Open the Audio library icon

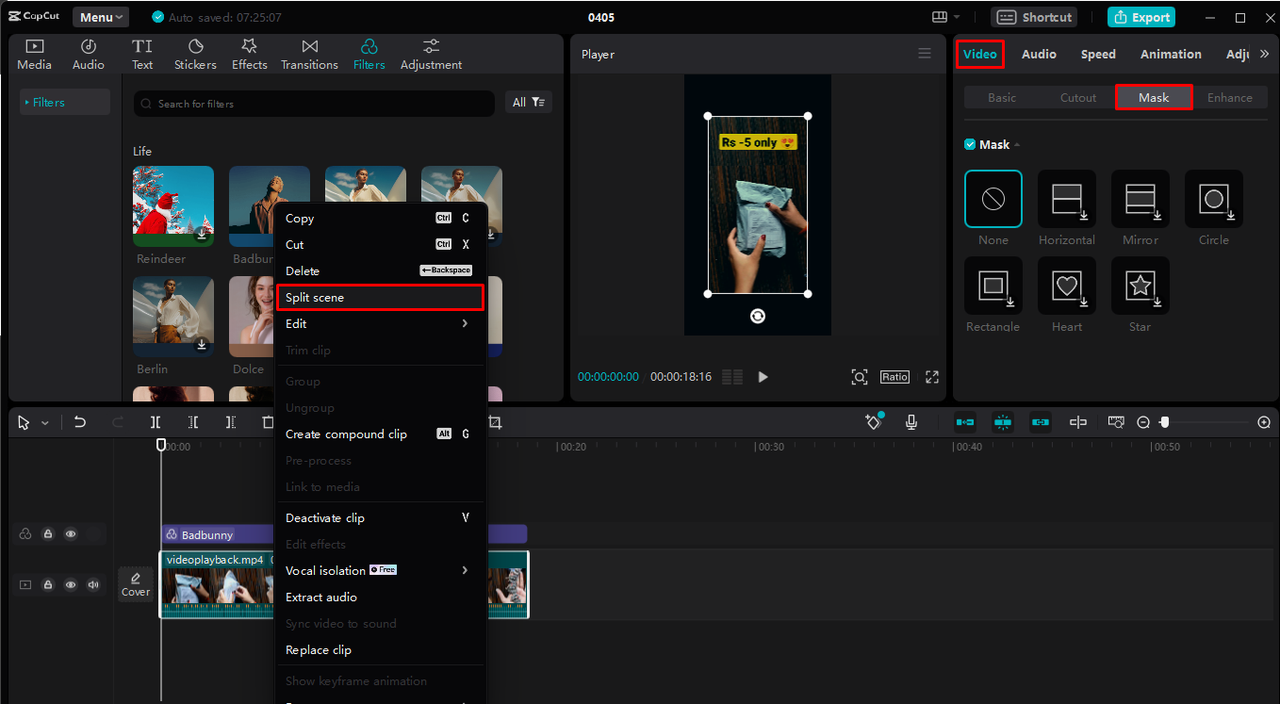(x=88, y=54)
